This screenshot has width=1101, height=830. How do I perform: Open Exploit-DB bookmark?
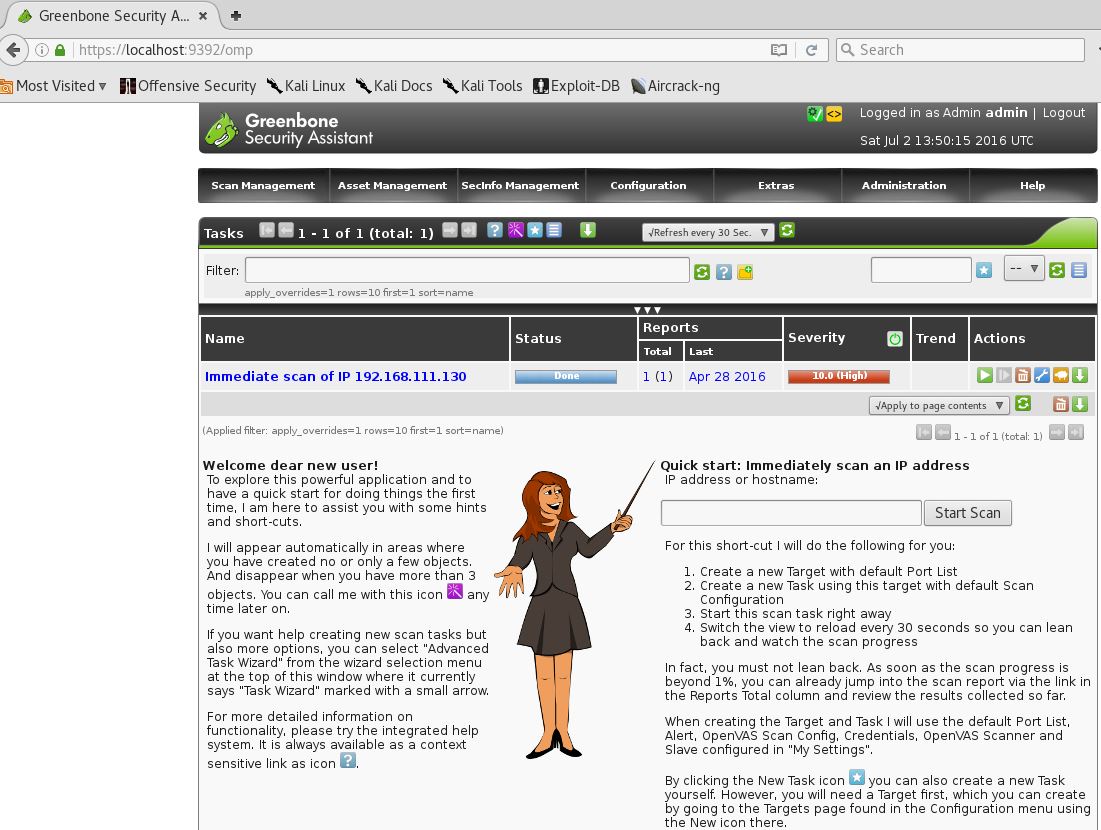pyautogui.click(x=576, y=86)
